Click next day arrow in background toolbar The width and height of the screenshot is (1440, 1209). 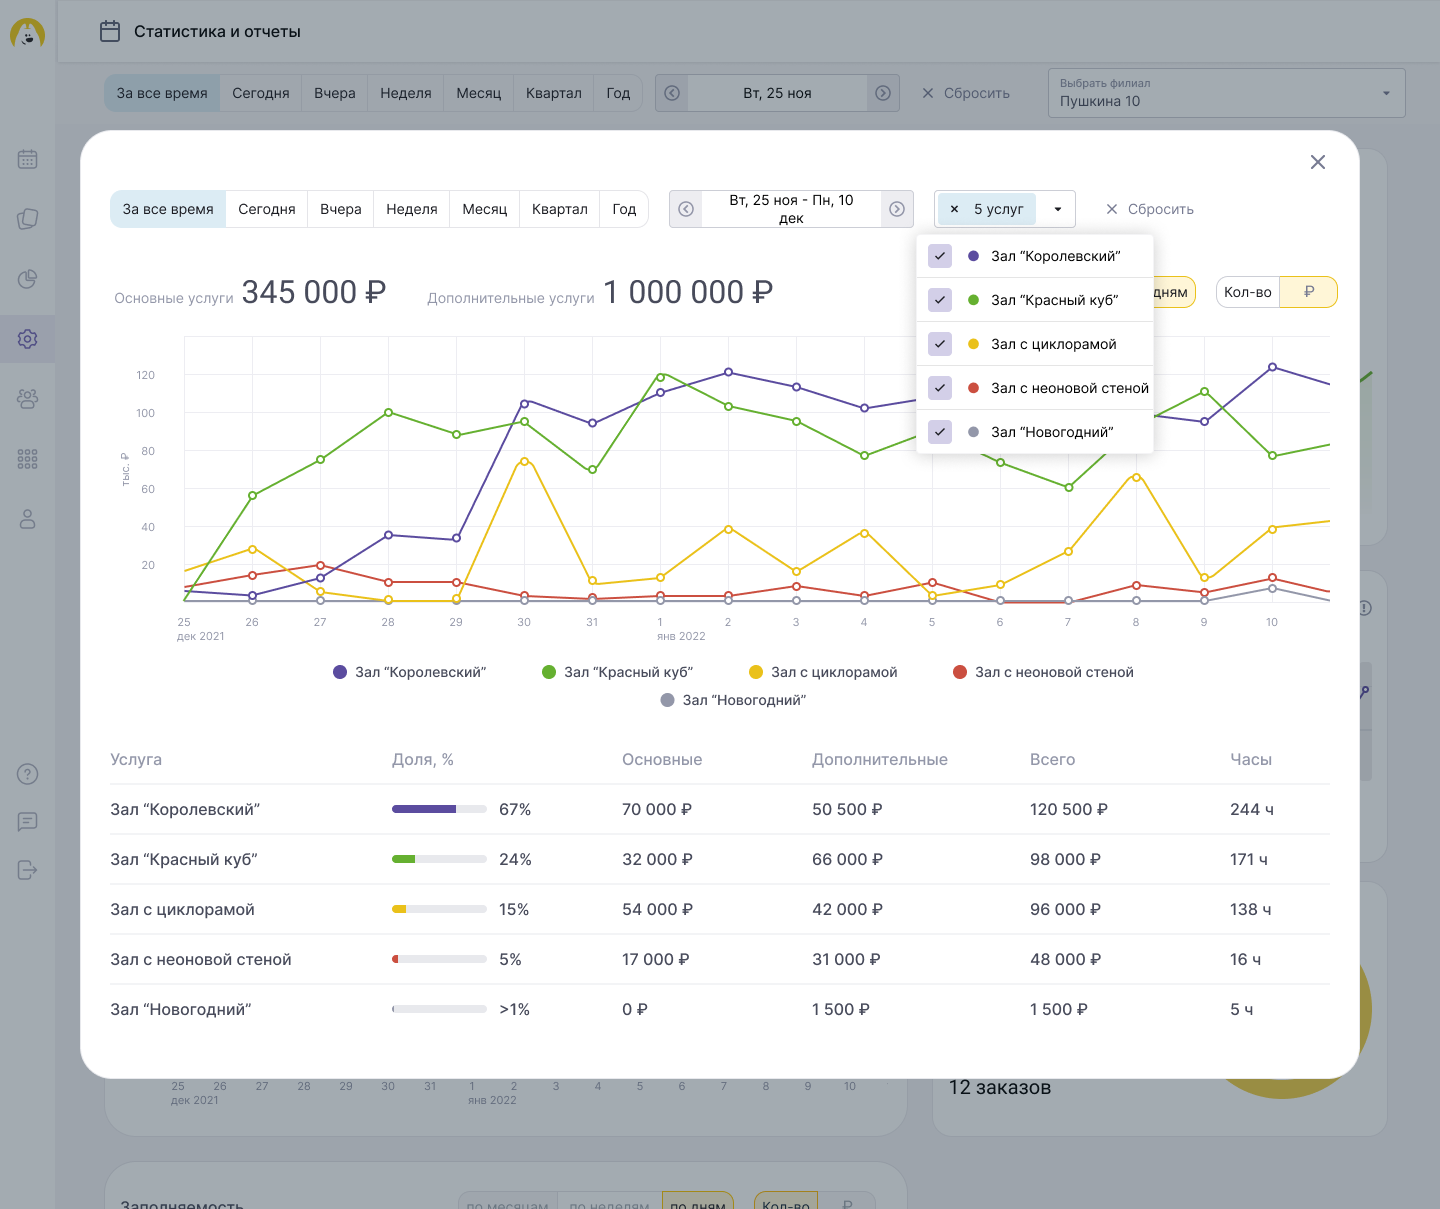[x=883, y=93]
